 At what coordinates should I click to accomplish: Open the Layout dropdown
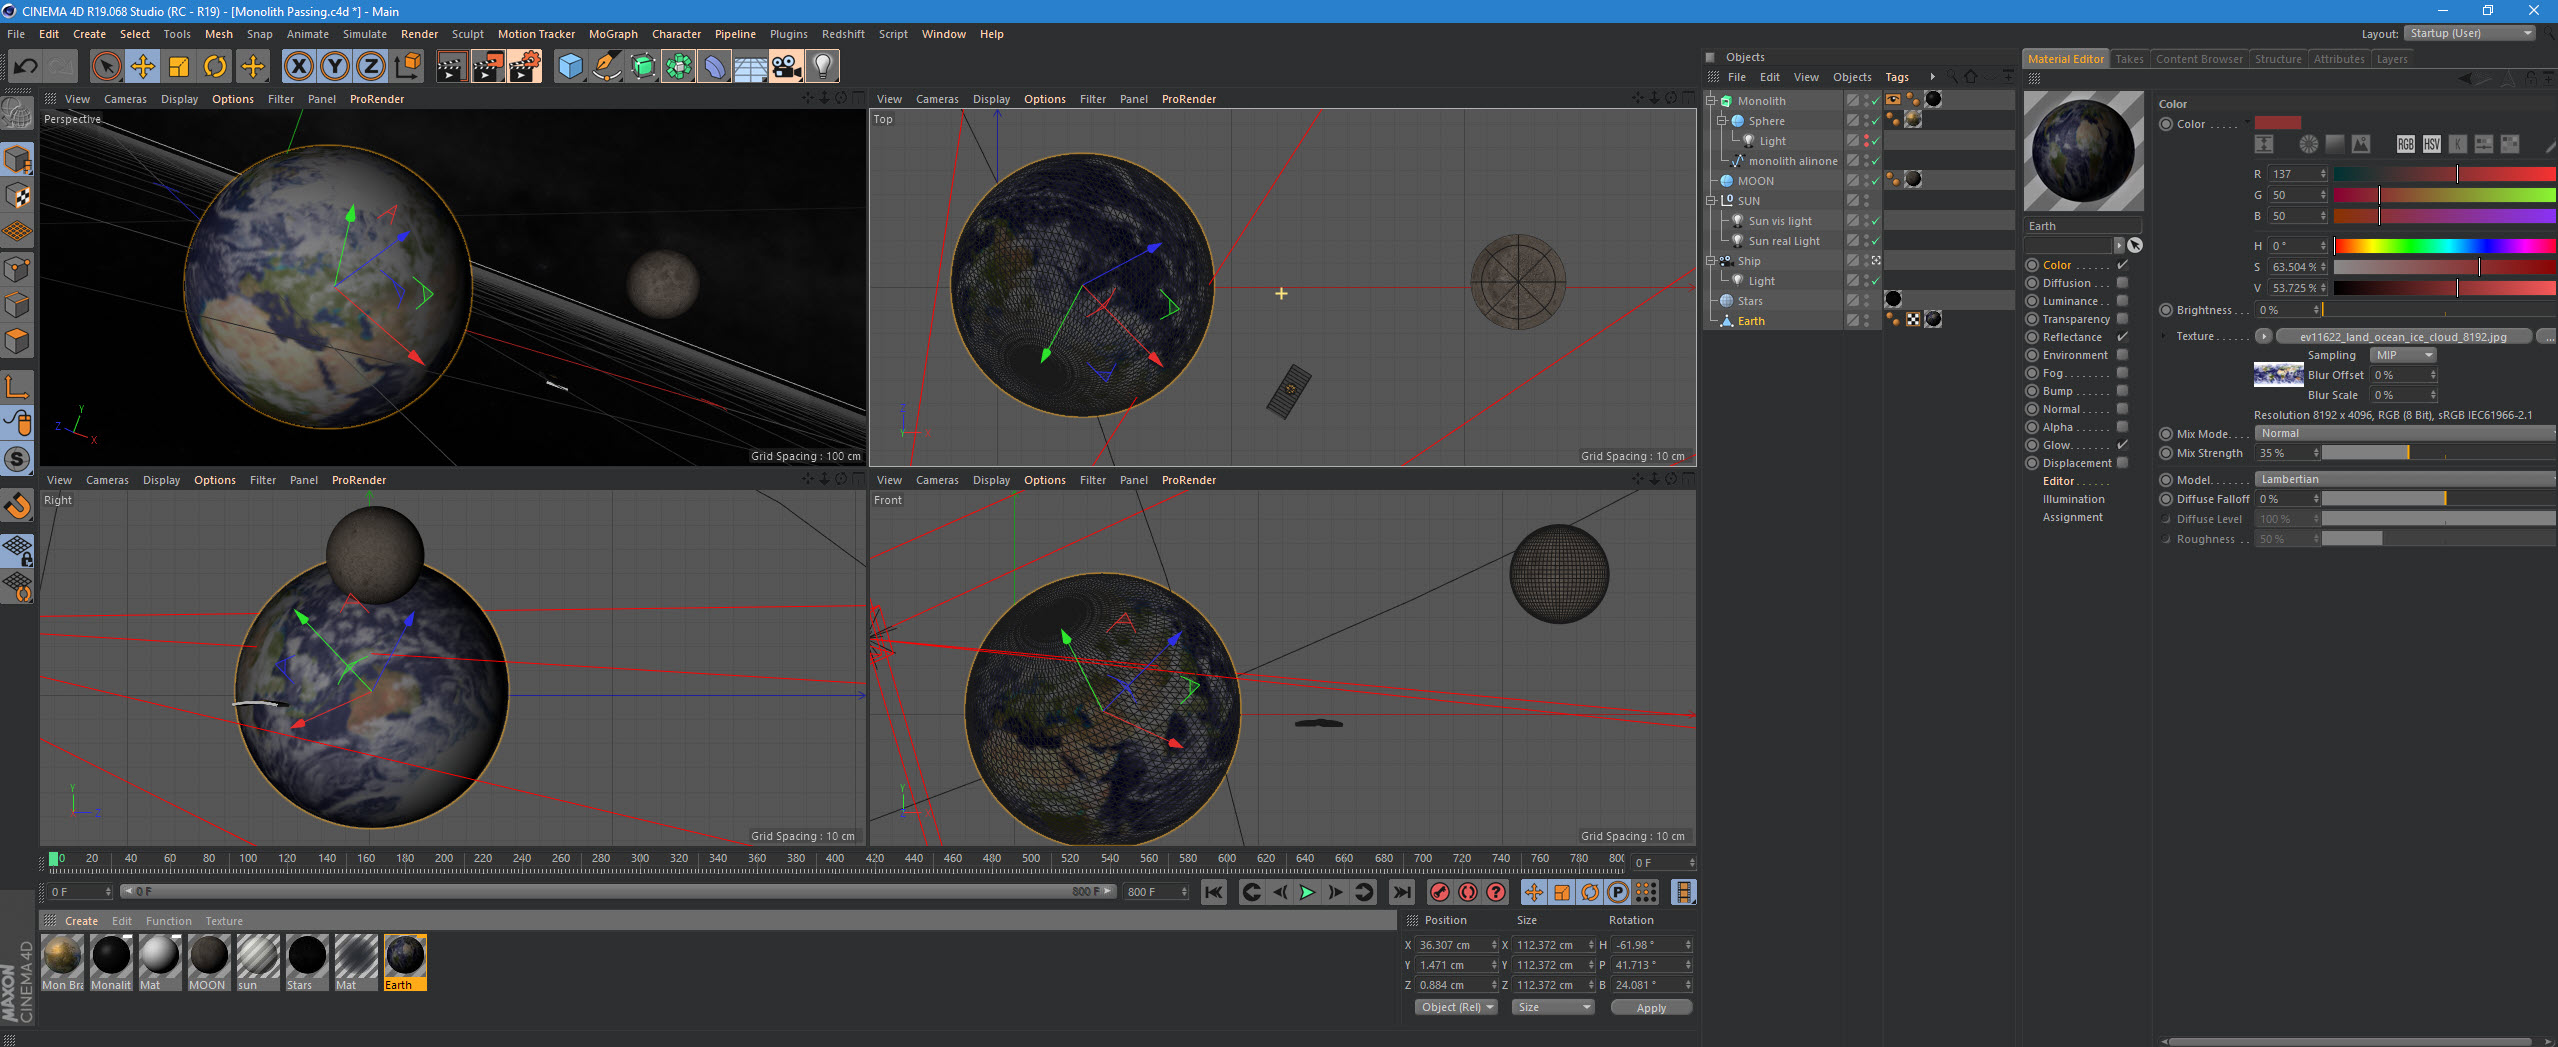coord(2469,33)
